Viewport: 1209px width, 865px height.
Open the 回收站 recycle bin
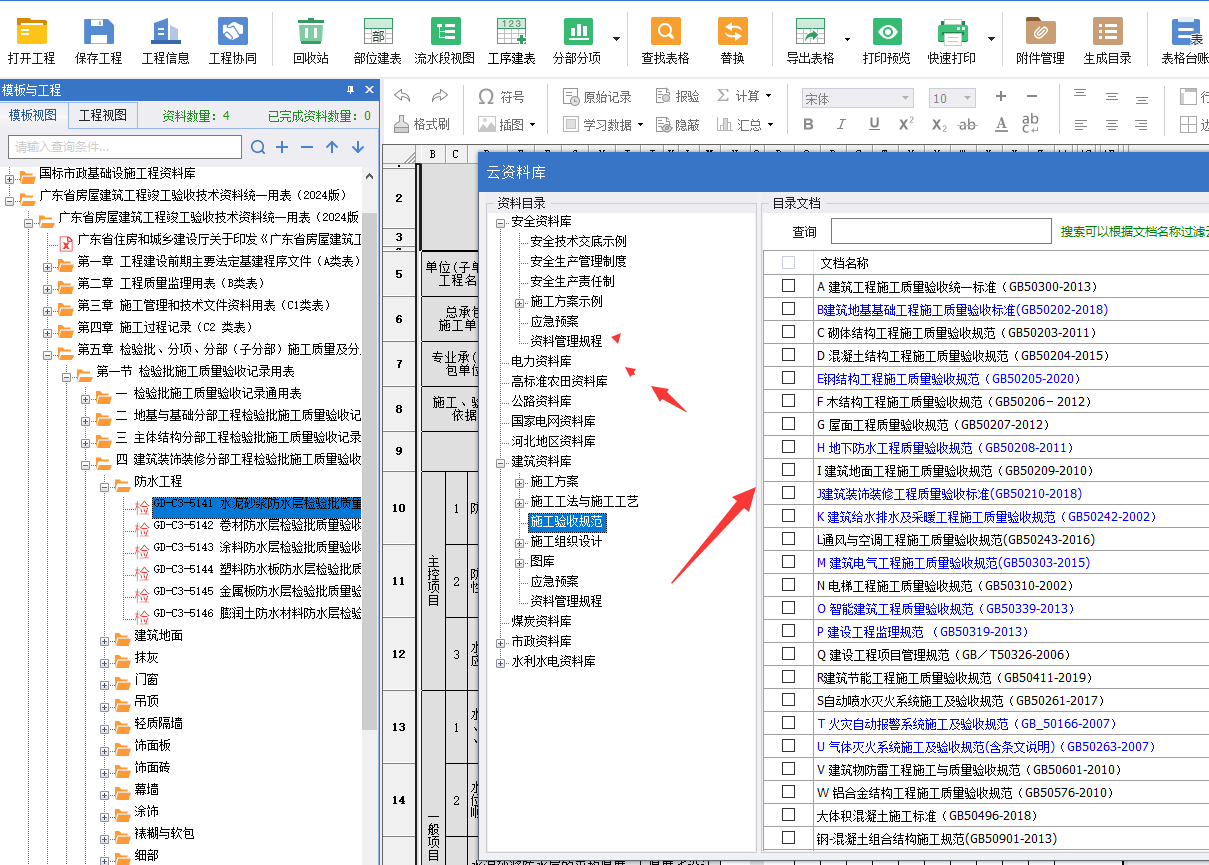coord(311,32)
